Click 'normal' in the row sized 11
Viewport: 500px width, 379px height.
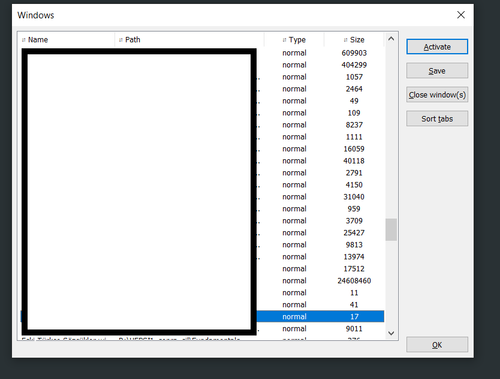294,293
